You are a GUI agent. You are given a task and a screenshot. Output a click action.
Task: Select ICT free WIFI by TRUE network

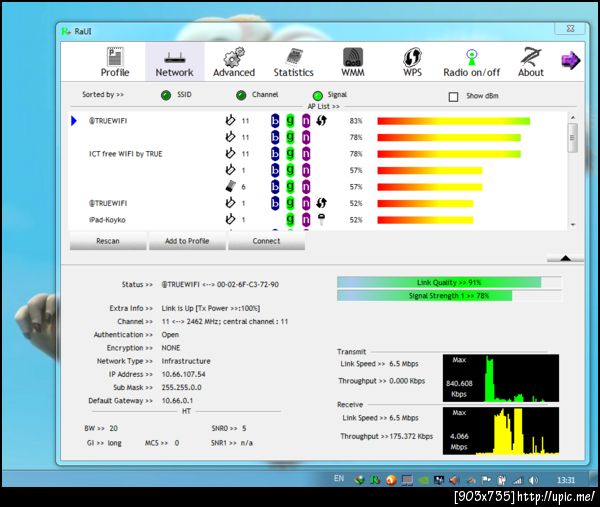click(318, 154)
